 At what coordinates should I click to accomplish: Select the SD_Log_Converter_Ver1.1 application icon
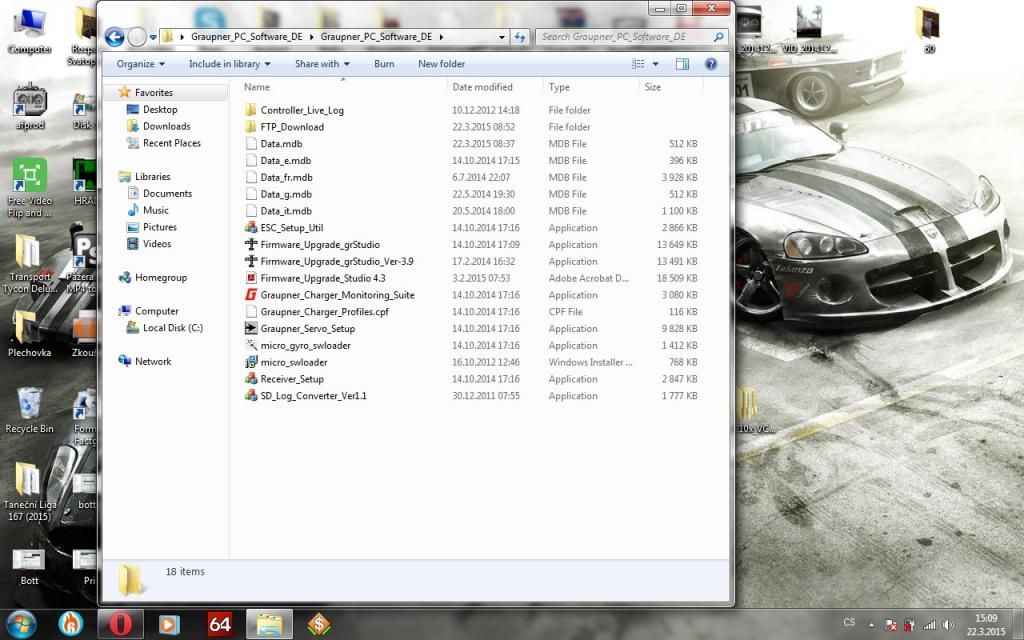(x=251, y=396)
